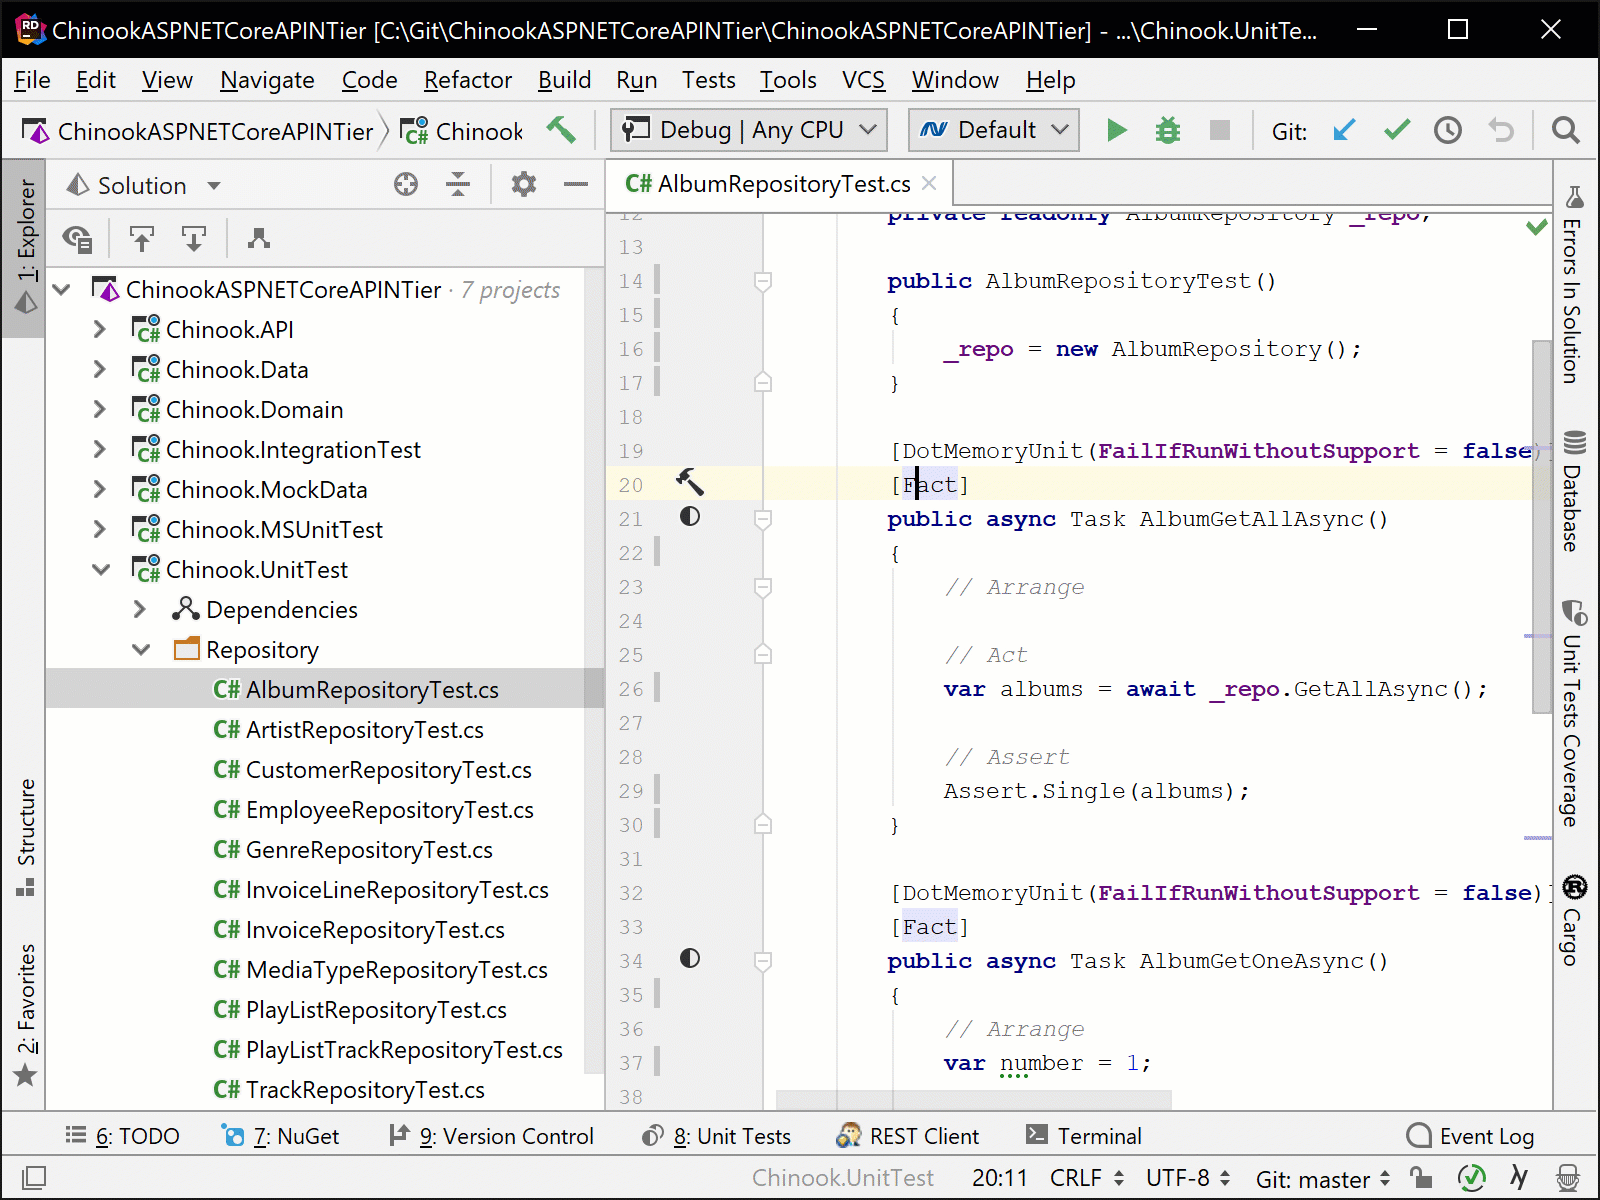This screenshot has height=1200, width=1600.
Task: Toggle the 2: Favorites tool window
Action: tap(25, 1015)
